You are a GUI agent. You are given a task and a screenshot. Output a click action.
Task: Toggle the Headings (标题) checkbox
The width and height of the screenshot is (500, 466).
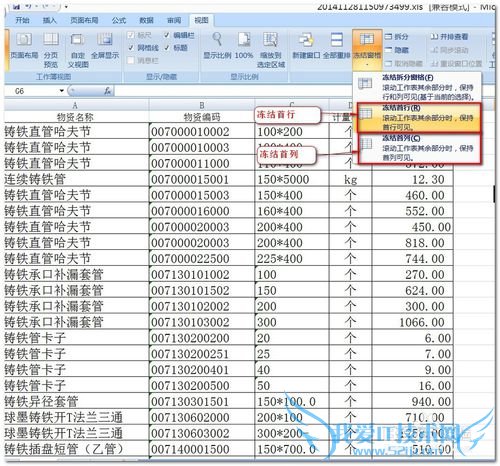(167, 48)
